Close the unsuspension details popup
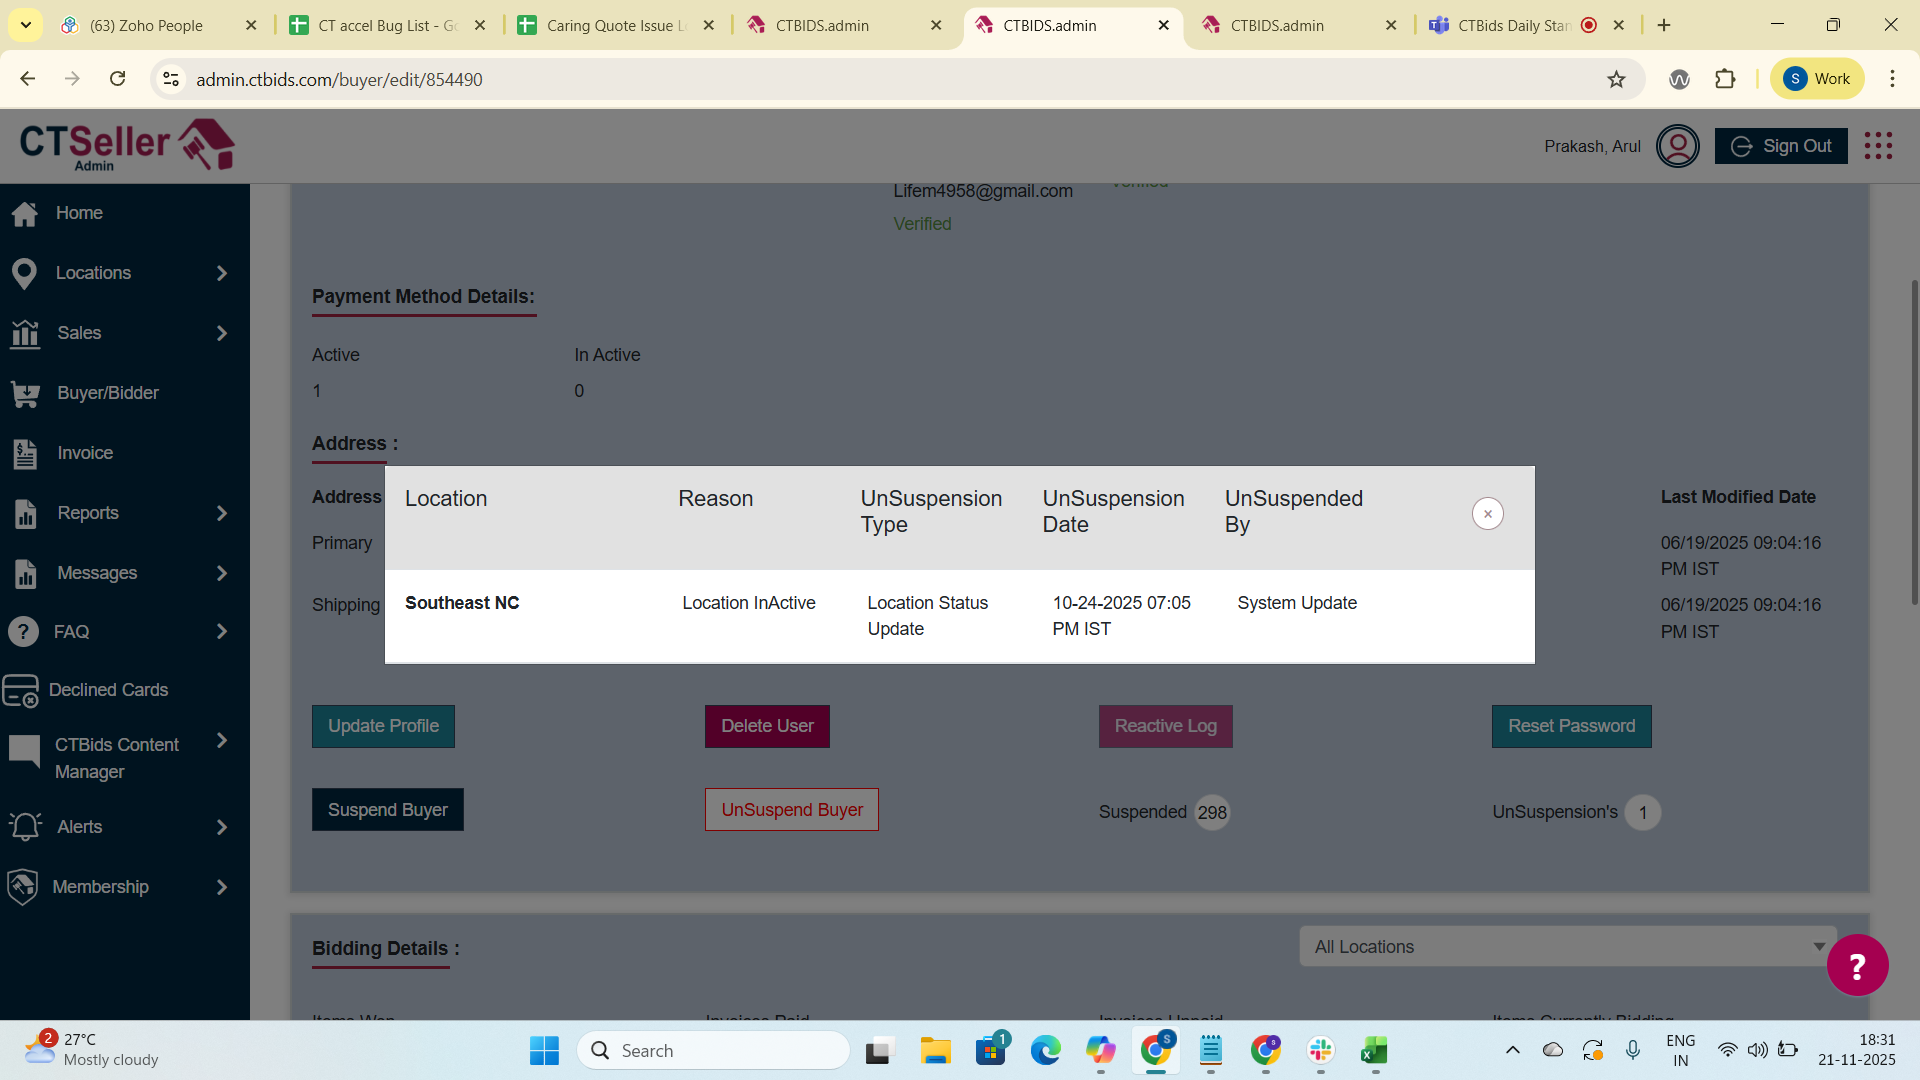The height and width of the screenshot is (1080, 1920). point(1487,514)
